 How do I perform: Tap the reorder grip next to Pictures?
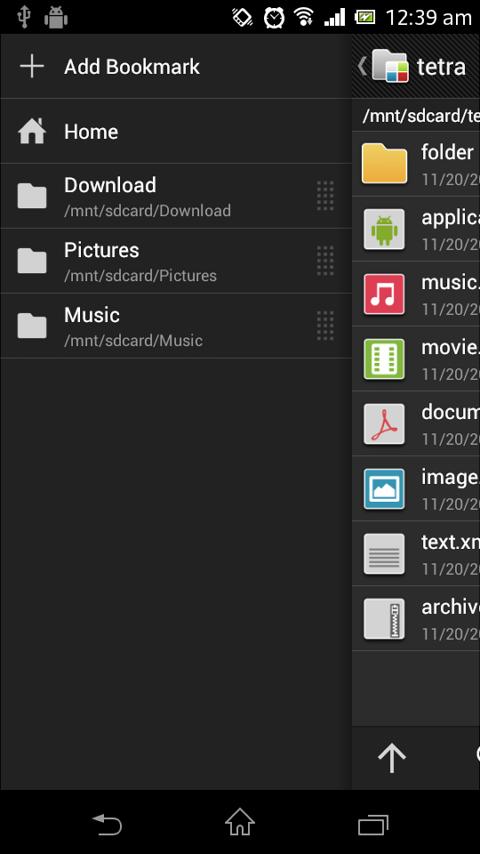(325, 261)
